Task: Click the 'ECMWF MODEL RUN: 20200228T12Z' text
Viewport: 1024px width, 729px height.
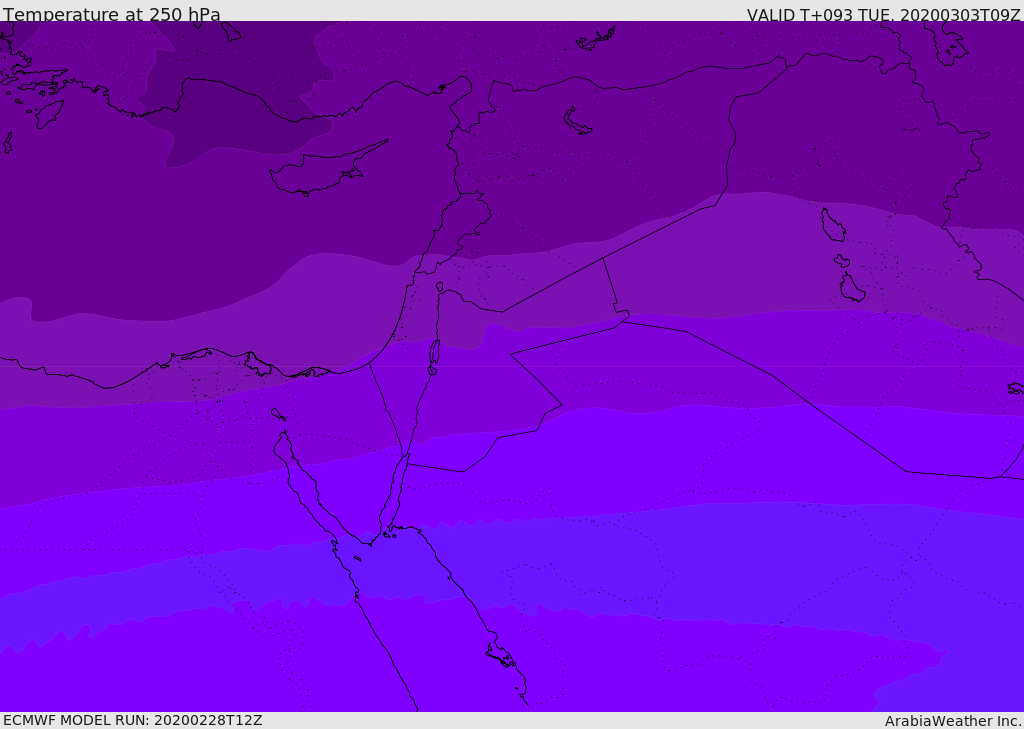Action: pyautogui.click(x=133, y=720)
